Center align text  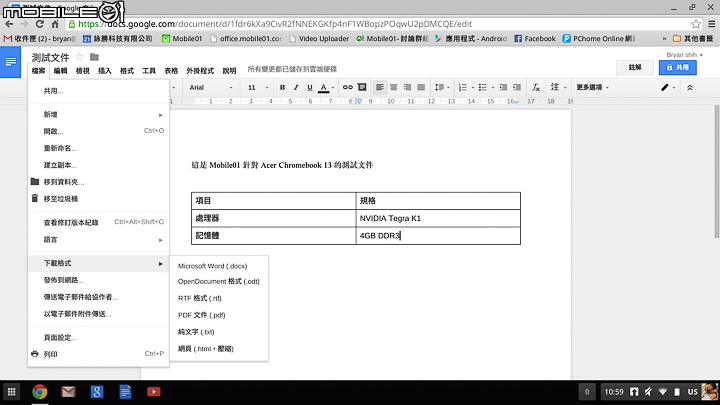pos(394,87)
